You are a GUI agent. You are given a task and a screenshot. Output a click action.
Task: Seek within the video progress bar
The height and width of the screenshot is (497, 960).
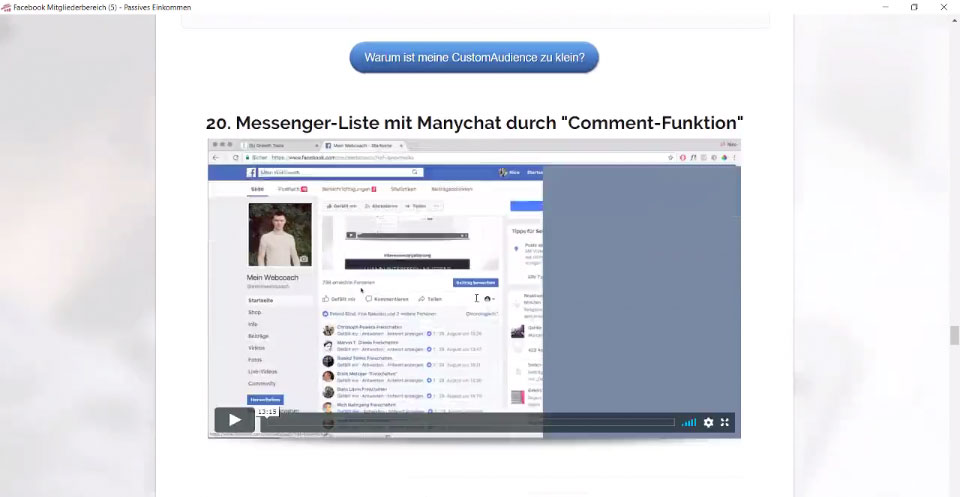[x=470, y=422]
